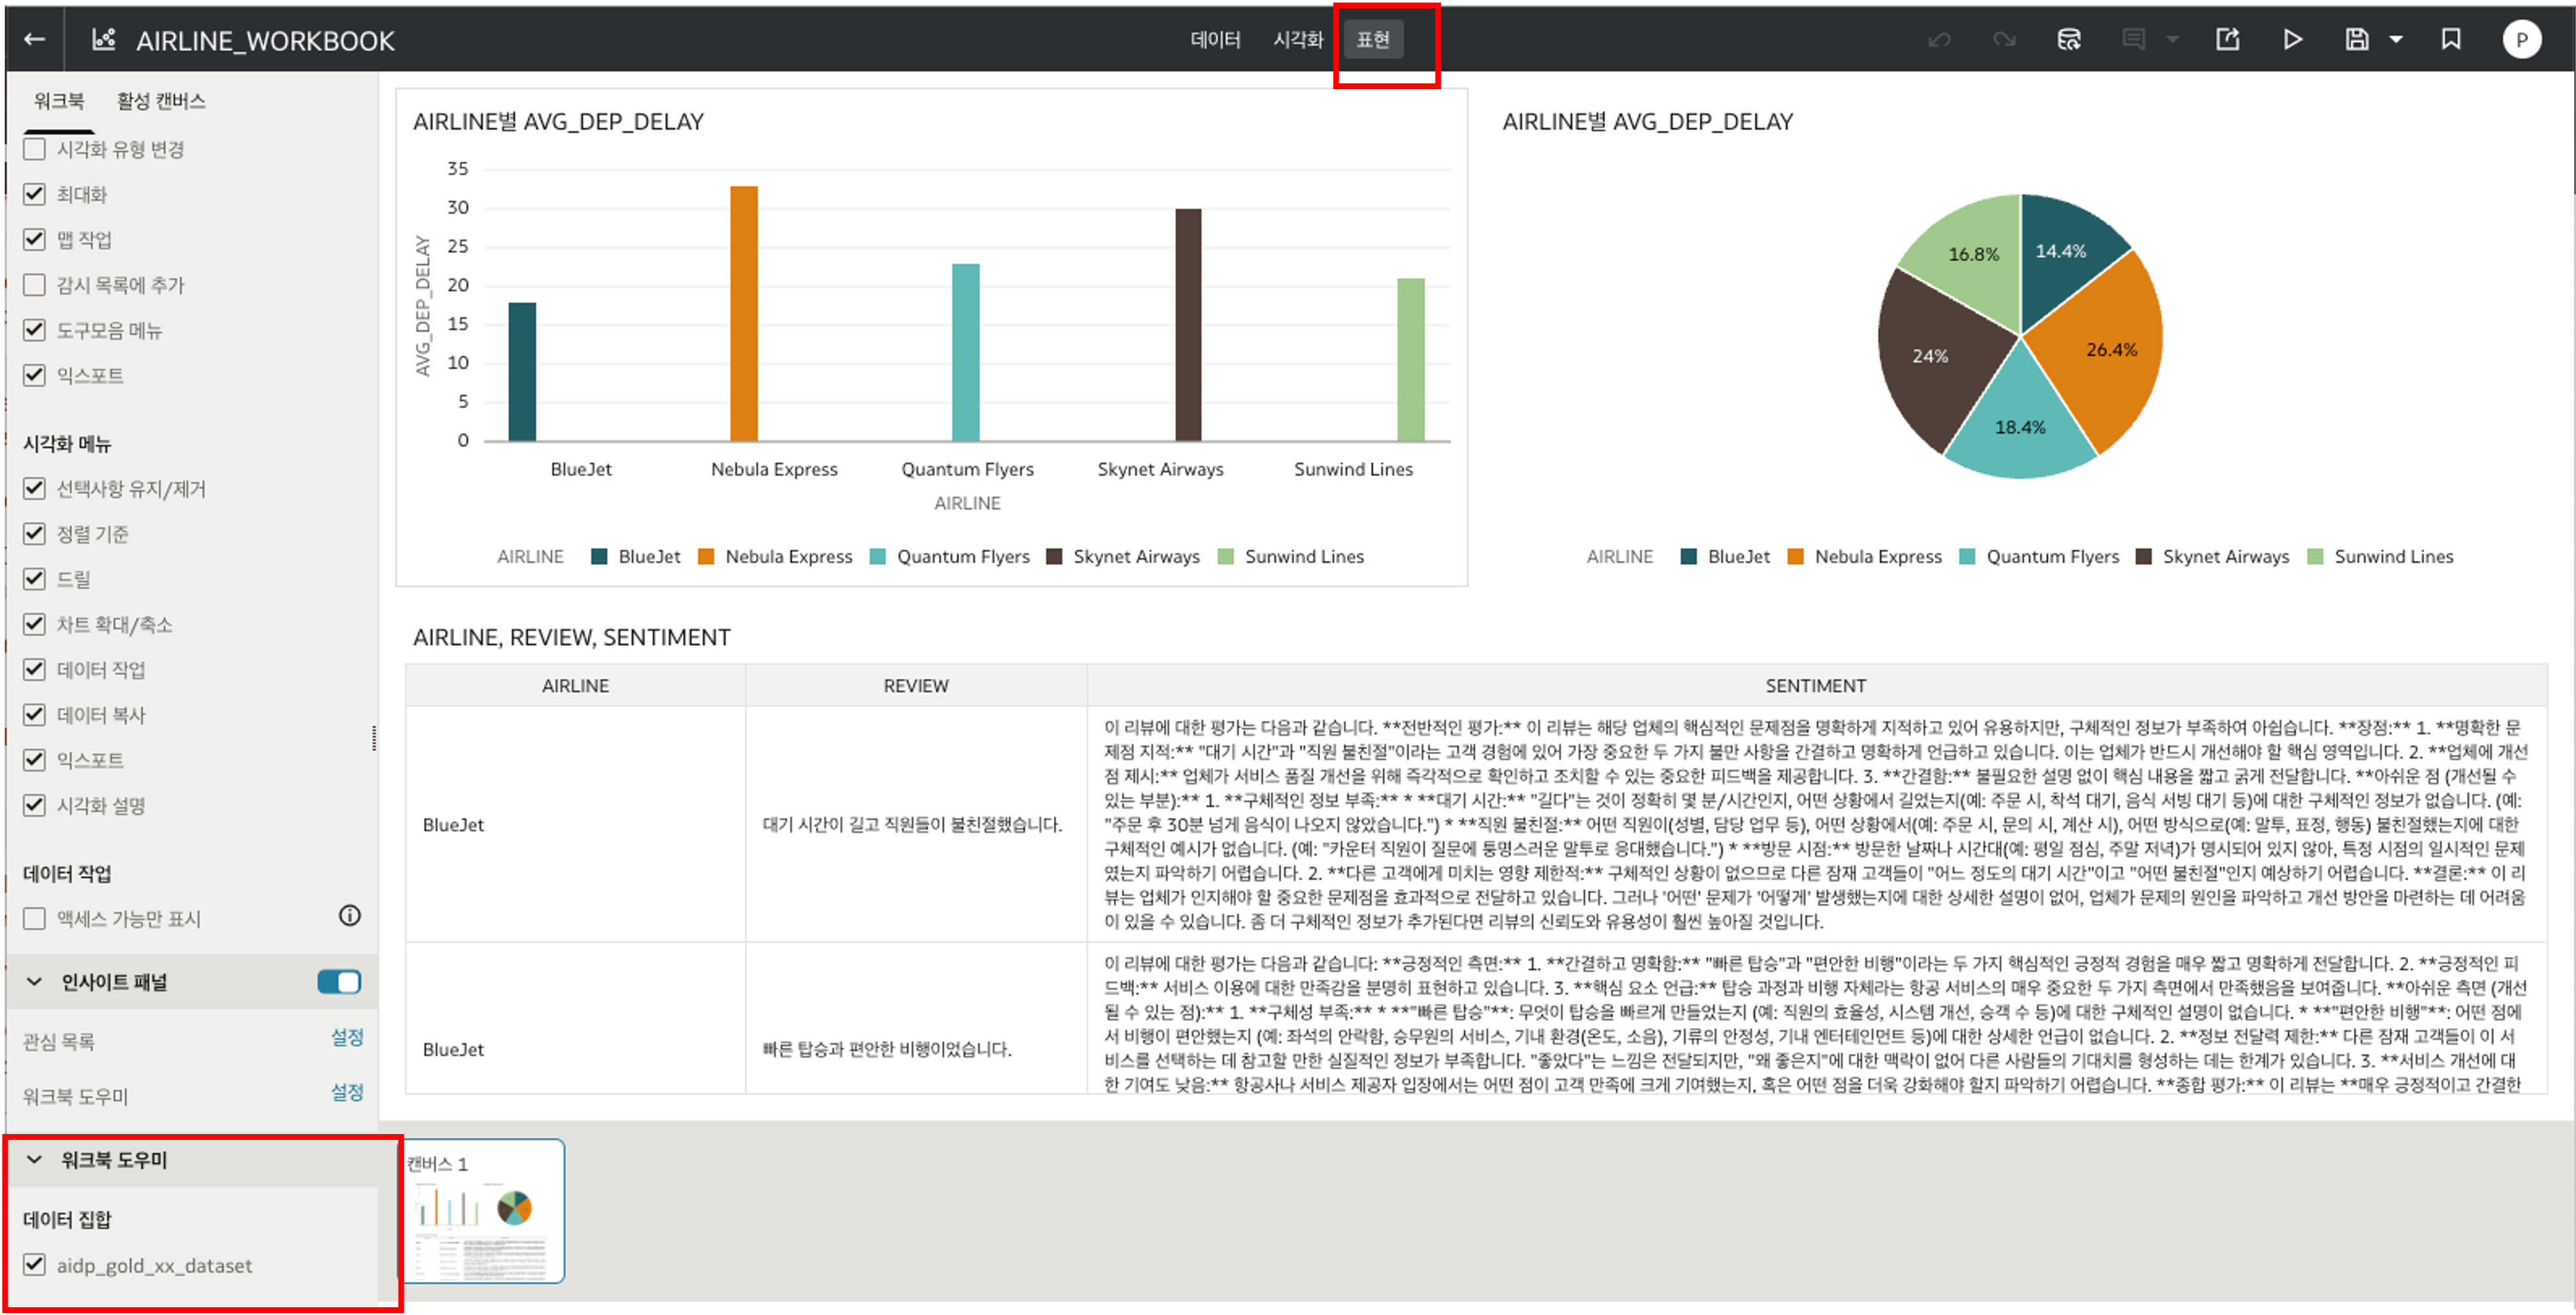Click the bookmark icon
The width and height of the screenshot is (2576, 1315).
(x=2450, y=40)
